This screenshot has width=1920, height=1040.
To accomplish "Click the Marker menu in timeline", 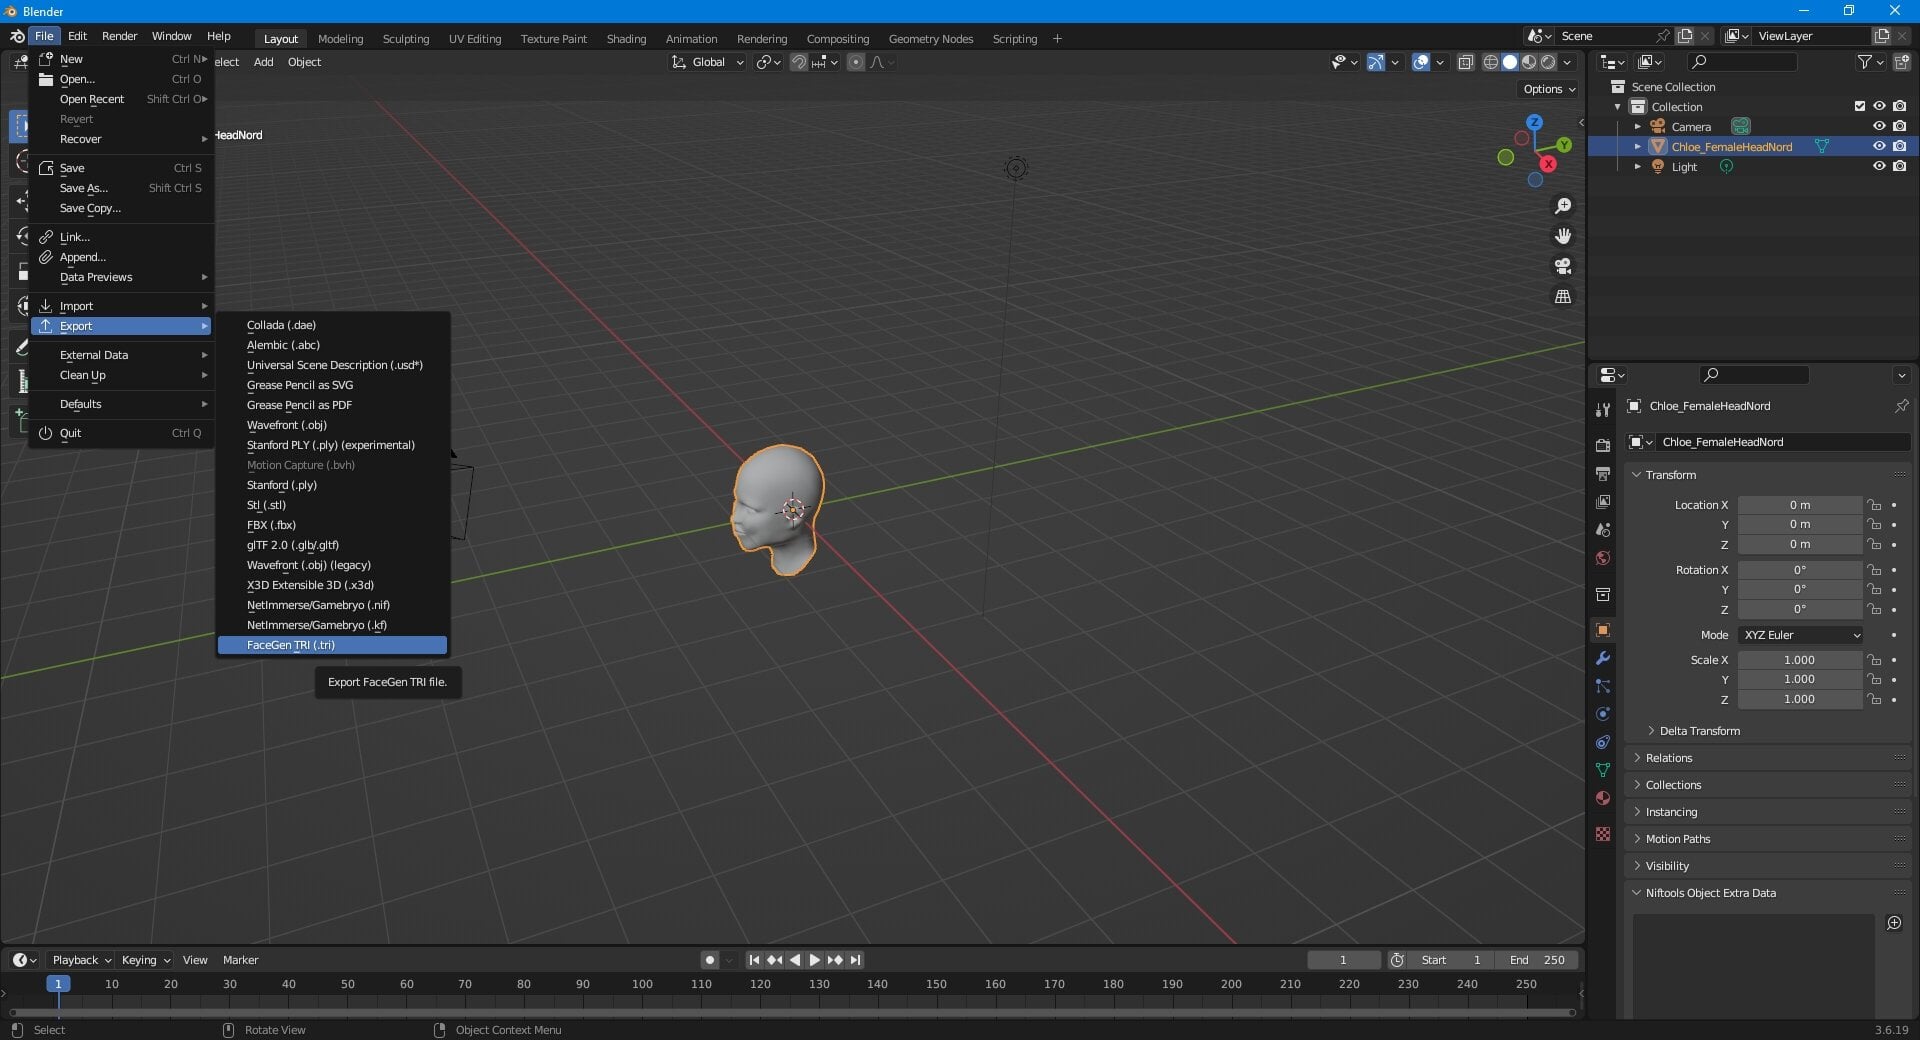I will (240, 960).
